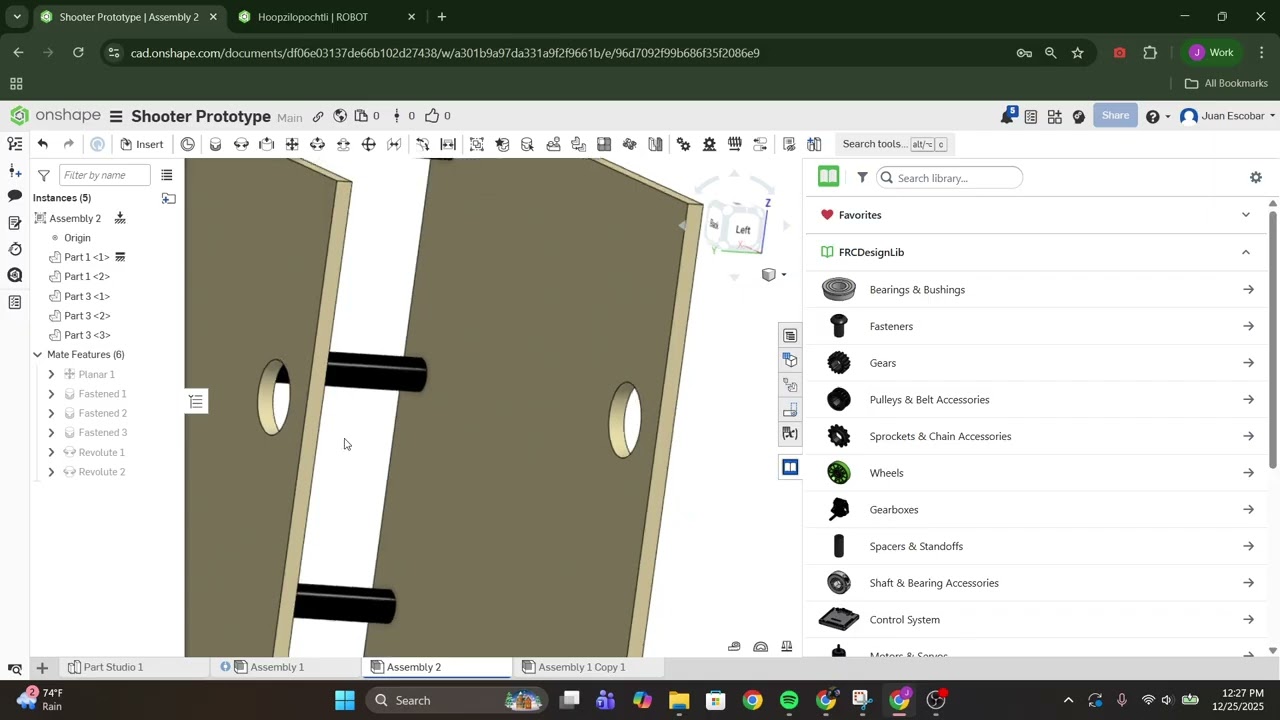Click the Insert parts button
Image resolution: width=1280 pixels, height=720 pixels.
(142, 144)
